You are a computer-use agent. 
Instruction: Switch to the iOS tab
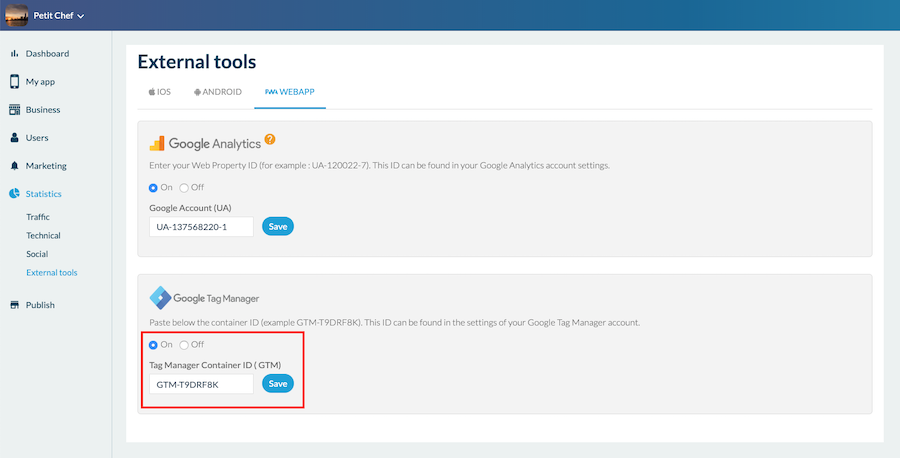click(x=160, y=91)
